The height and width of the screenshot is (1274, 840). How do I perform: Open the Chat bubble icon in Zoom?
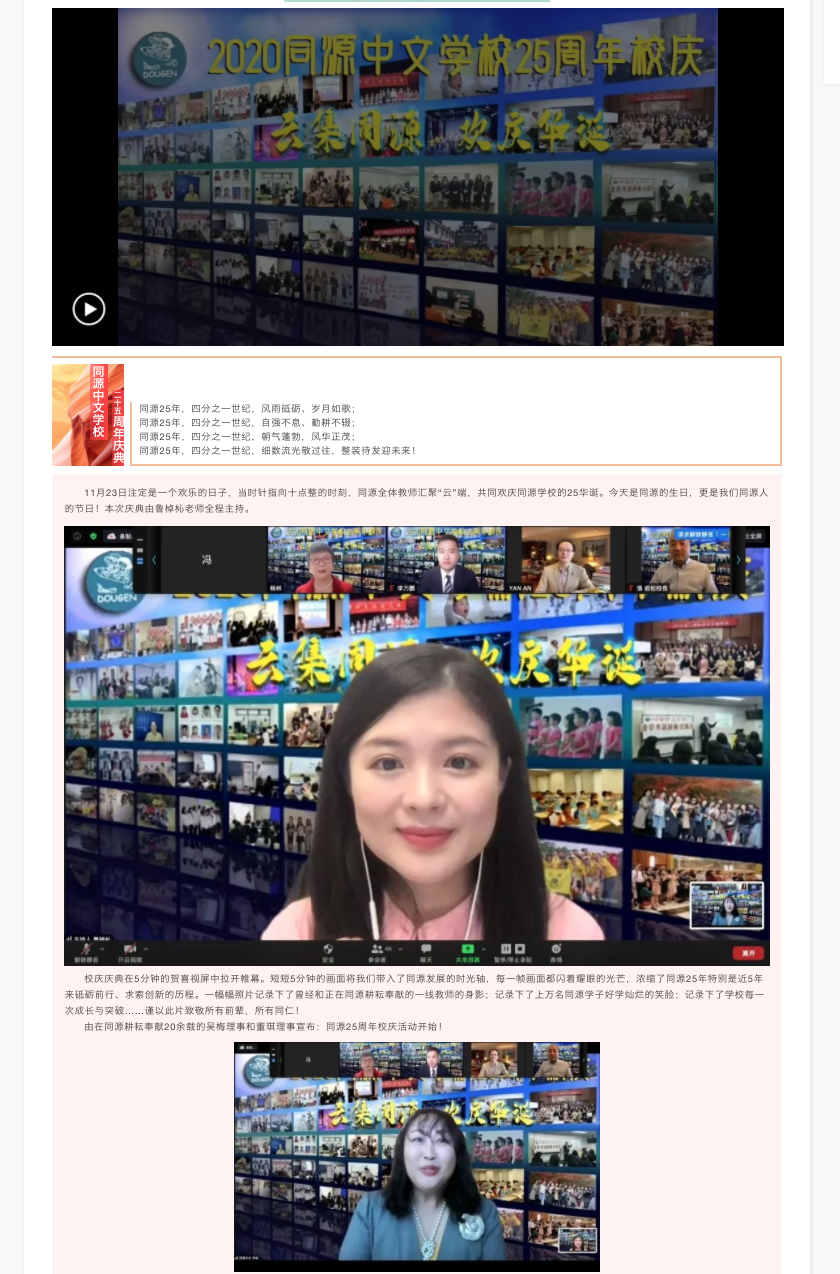point(426,948)
